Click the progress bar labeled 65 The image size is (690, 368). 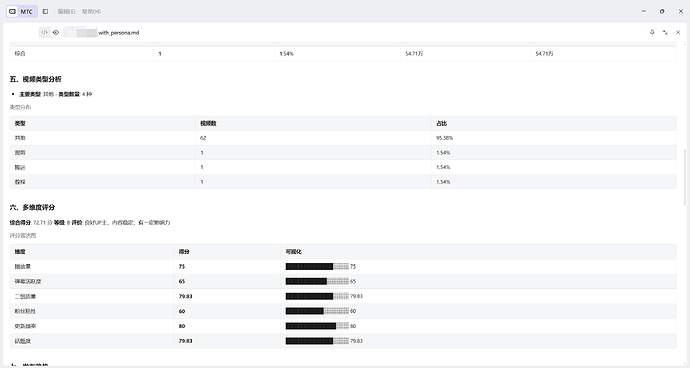coord(317,281)
